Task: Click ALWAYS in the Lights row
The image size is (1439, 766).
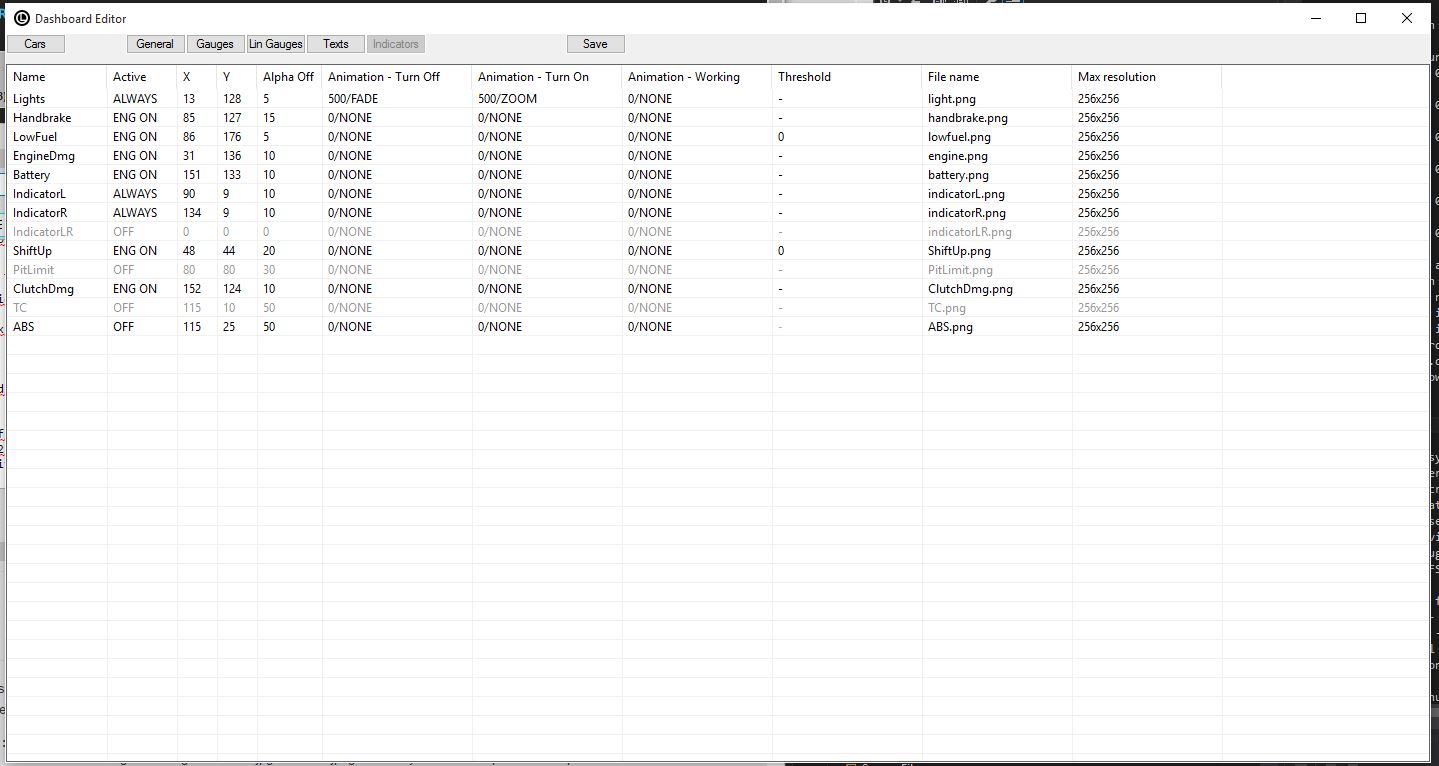Action: (135, 99)
